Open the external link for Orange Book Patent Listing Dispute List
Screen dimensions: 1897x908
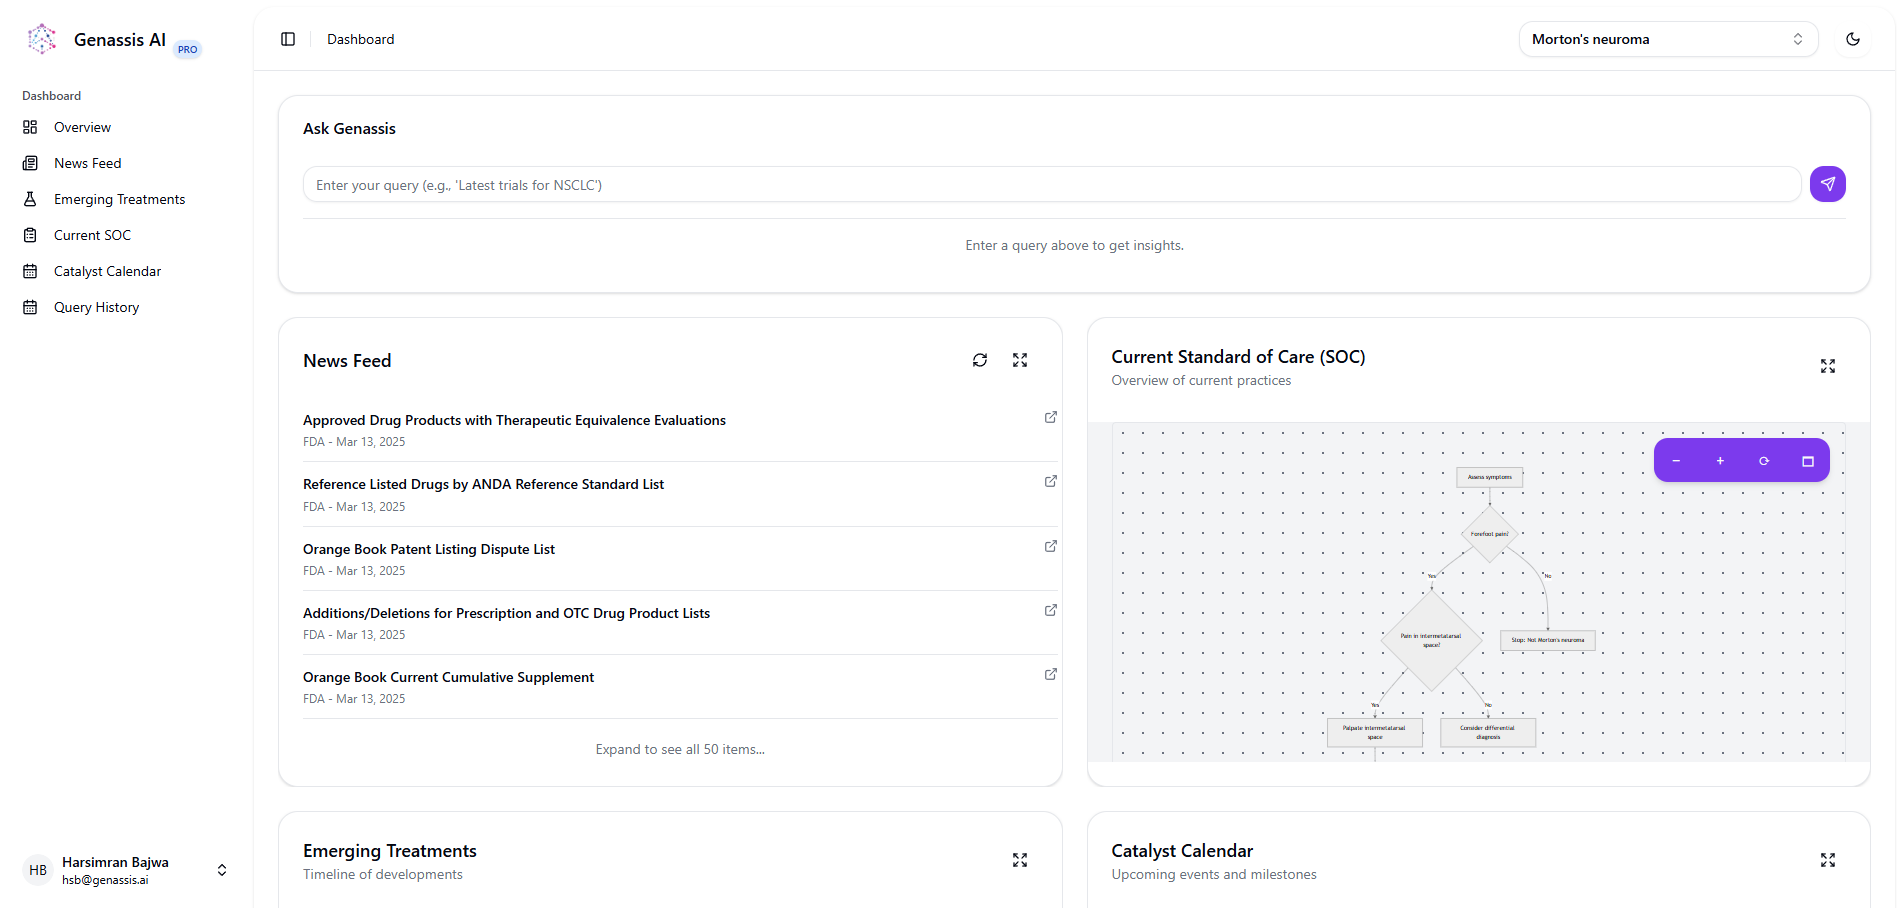(1050, 546)
